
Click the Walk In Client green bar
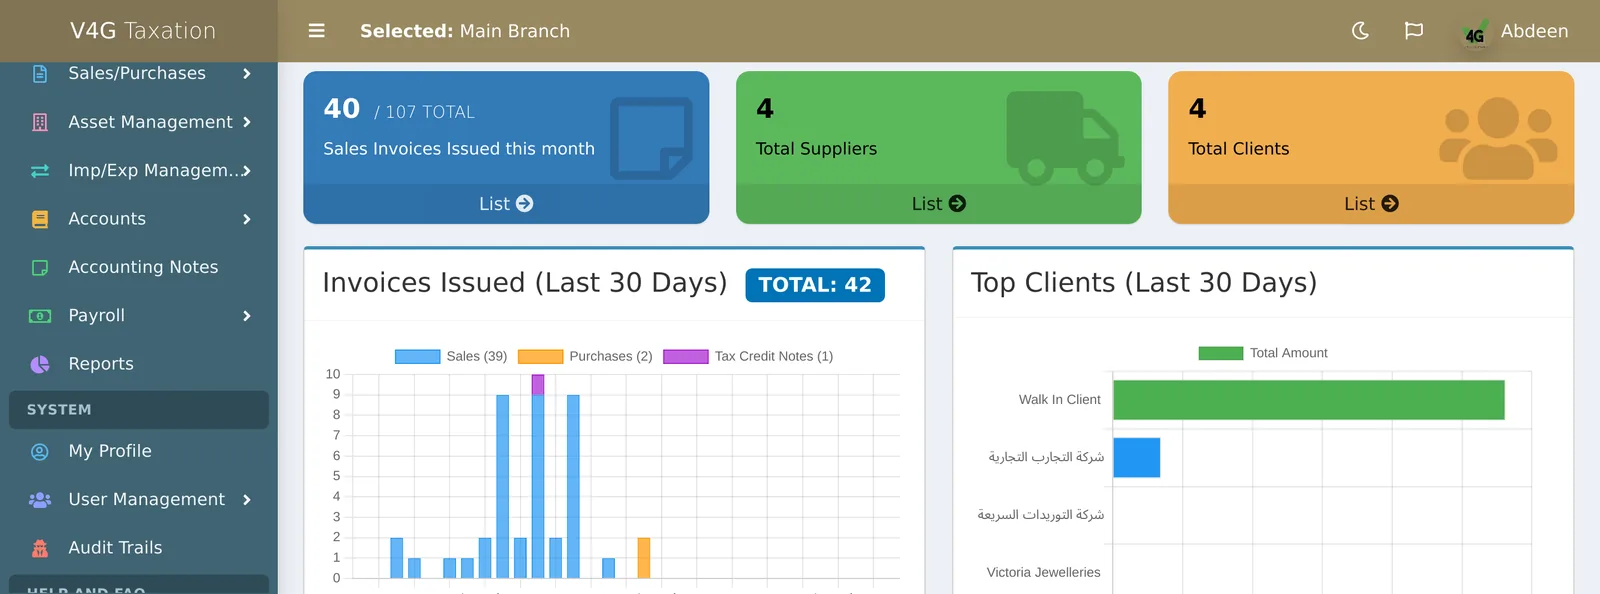tap(1309, 400)
